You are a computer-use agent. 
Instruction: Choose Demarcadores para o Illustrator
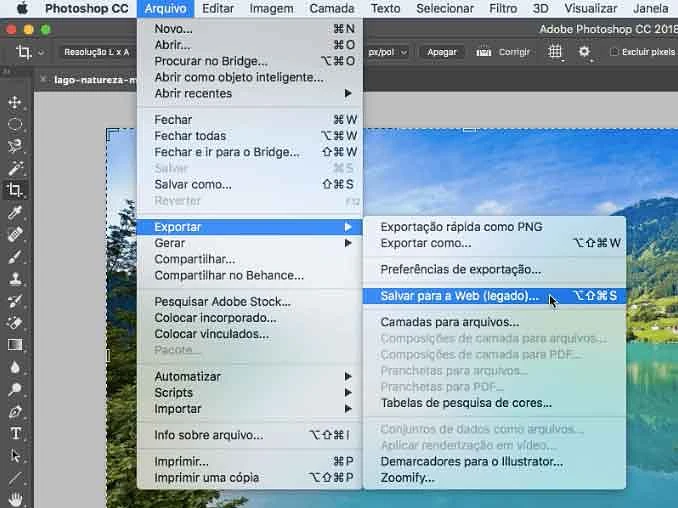tap(494, 461)
